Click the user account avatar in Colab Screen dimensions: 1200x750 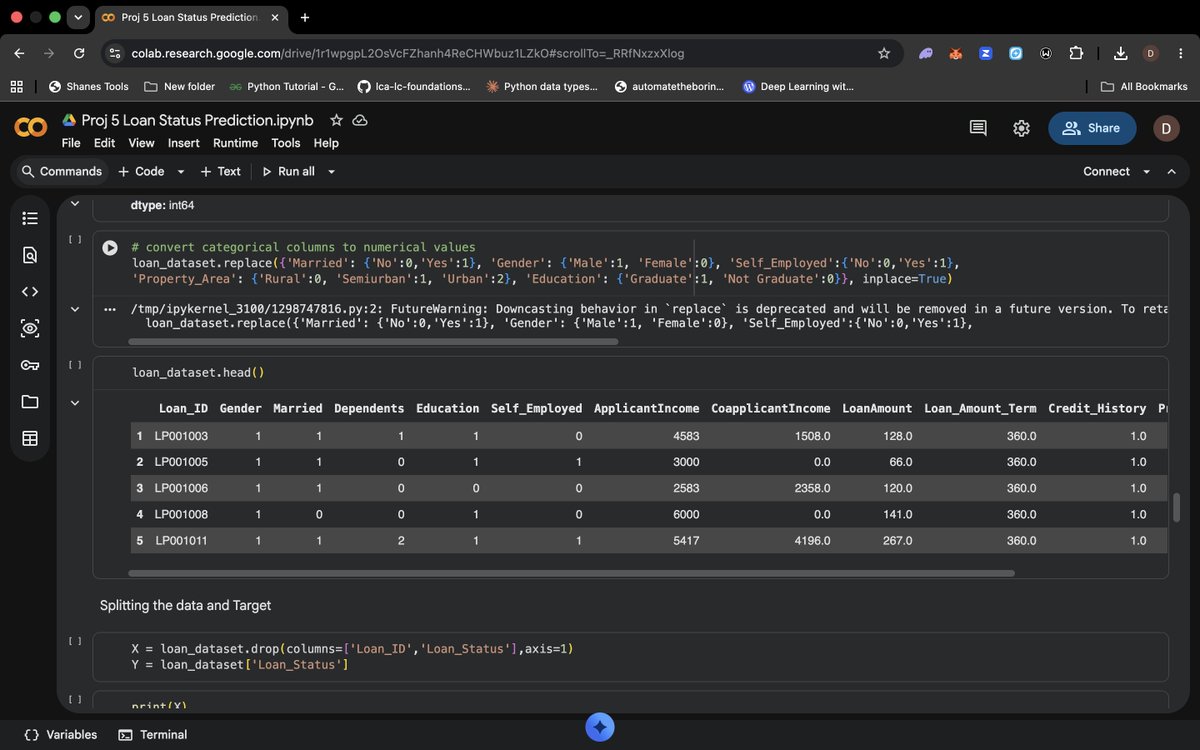(1166, 128)
